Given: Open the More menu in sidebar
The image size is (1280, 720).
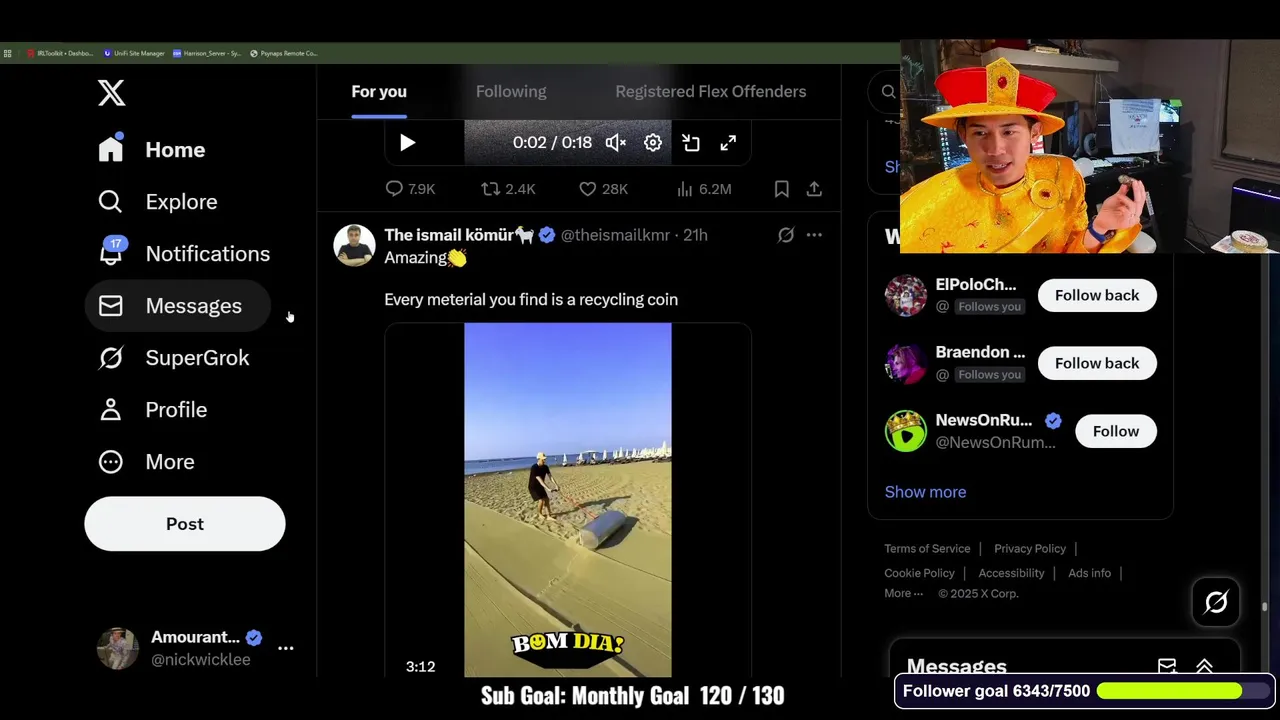Looking at the screenshot, I should click(147, 461).
